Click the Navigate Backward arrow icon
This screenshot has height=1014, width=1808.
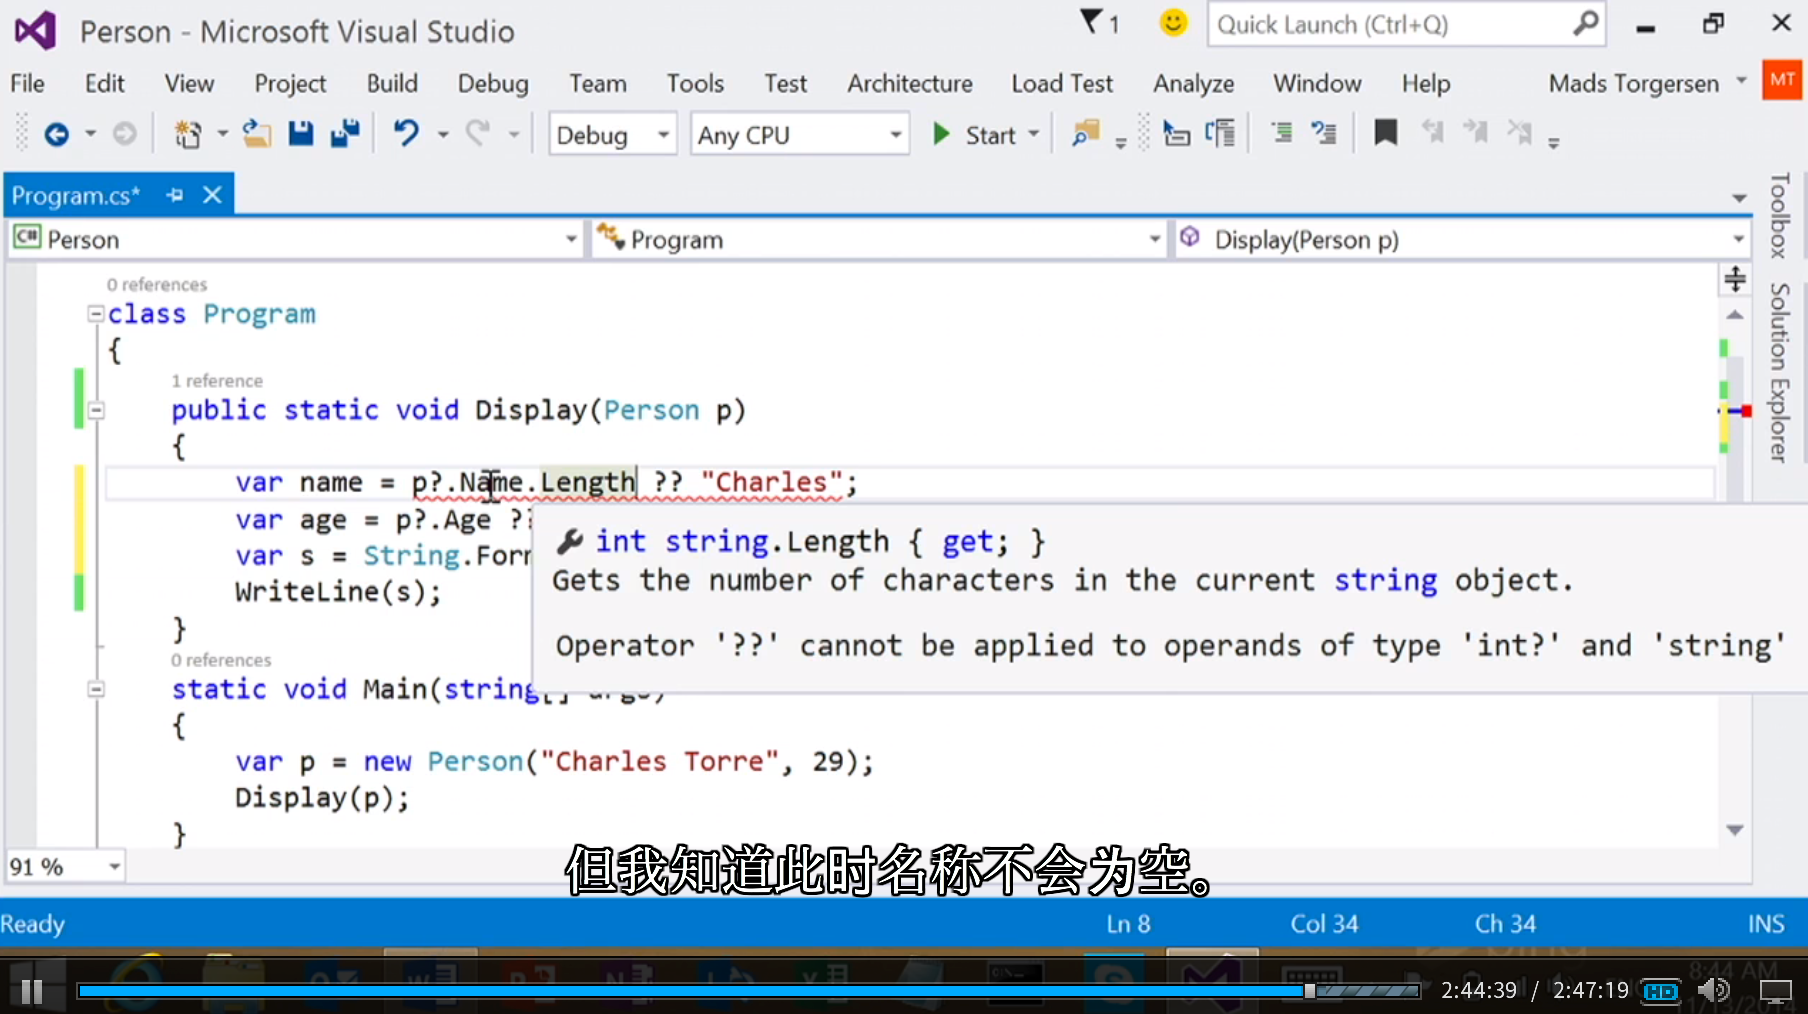pos(57,134)
